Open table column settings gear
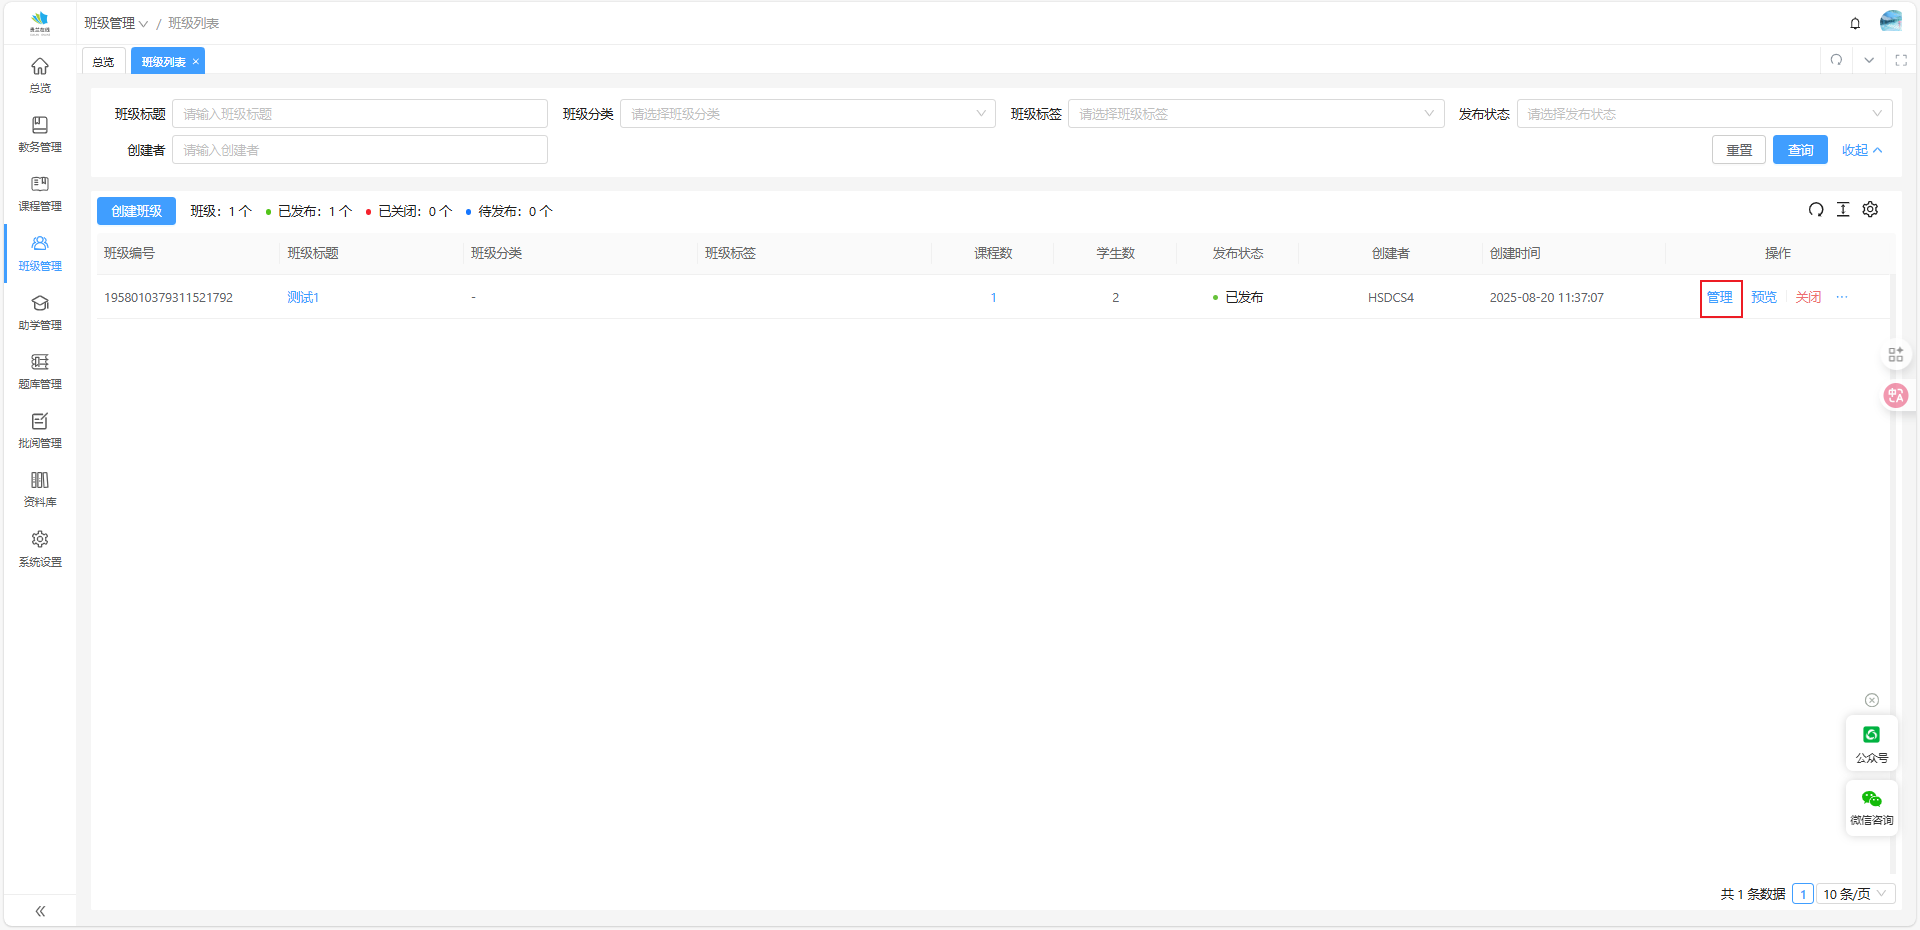 click(x=1870, y=210)
